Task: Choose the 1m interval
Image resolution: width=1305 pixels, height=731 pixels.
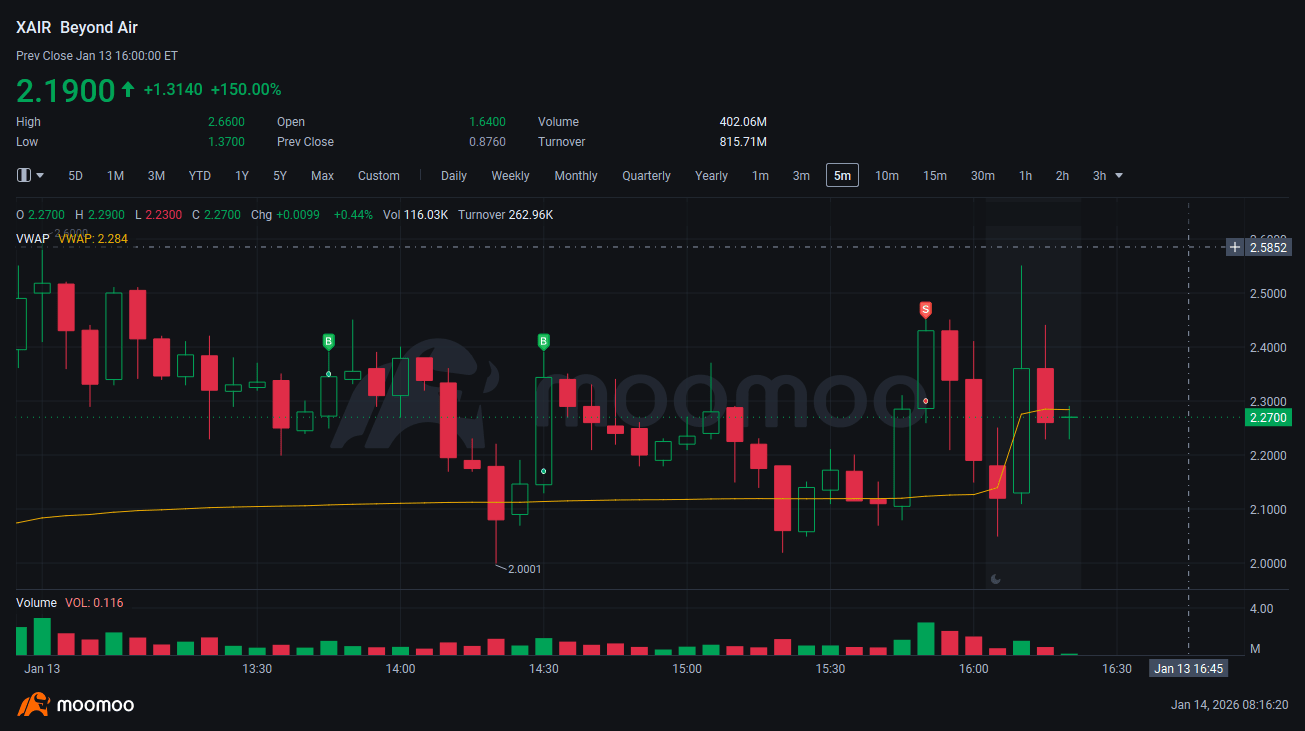Action: [760, 176]
